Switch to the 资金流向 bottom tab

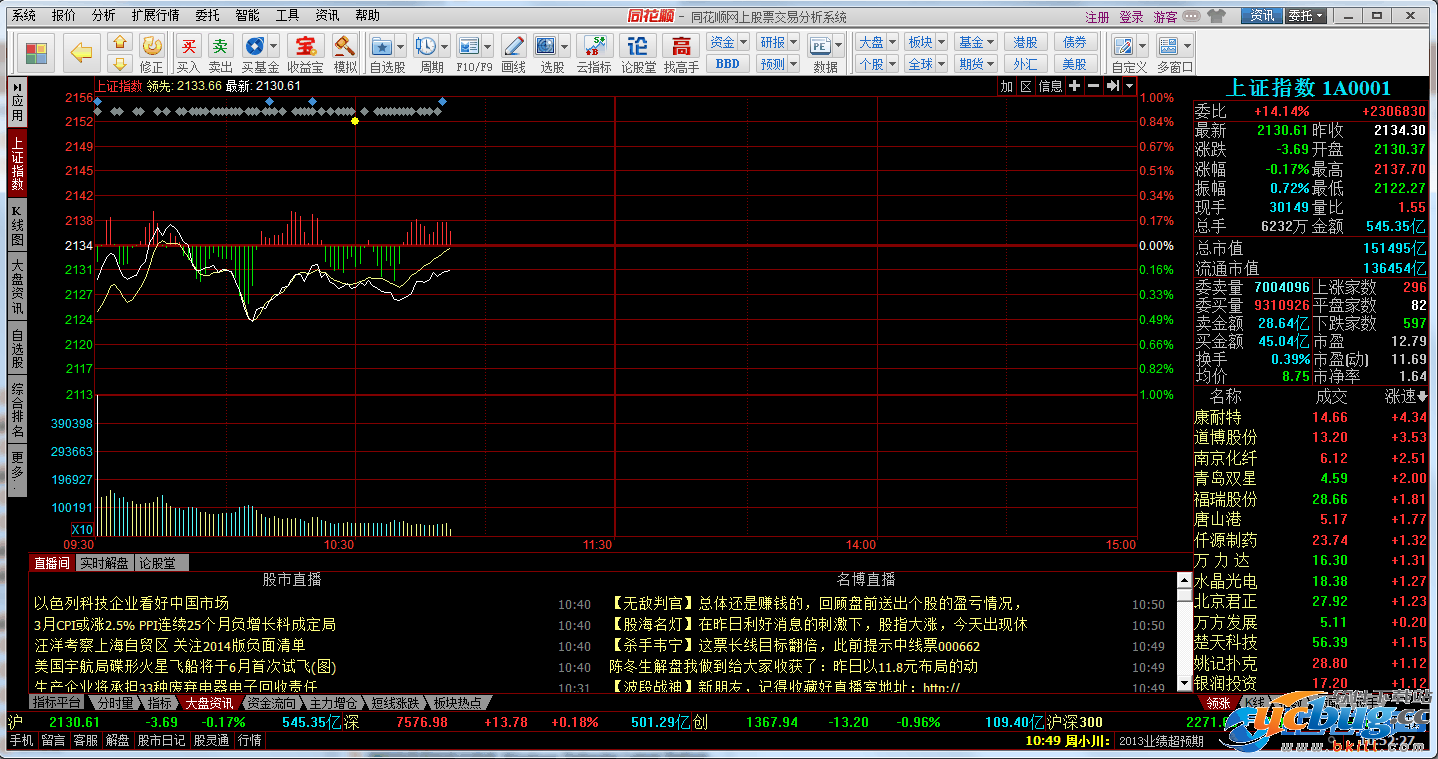[269, 703]
